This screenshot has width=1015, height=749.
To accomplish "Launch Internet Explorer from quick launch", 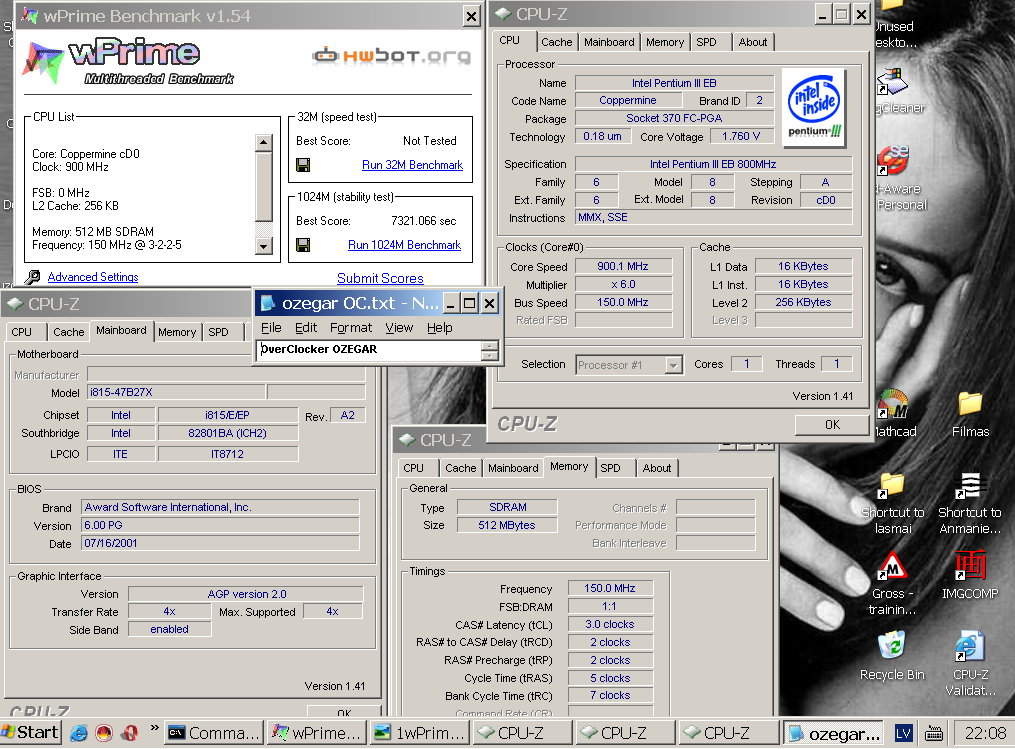I will tap(79, 733).
